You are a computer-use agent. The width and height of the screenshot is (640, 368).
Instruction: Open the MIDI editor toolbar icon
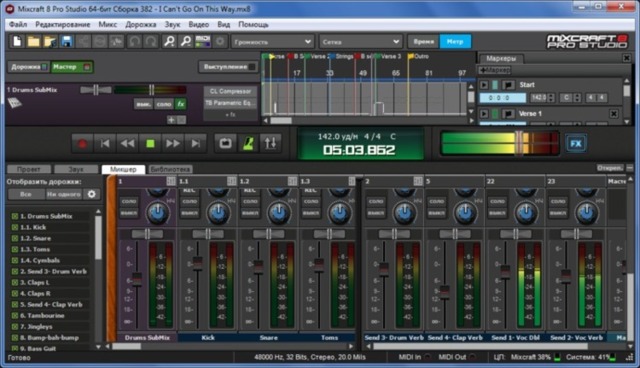pyautogui.click(x=203, y=41)
